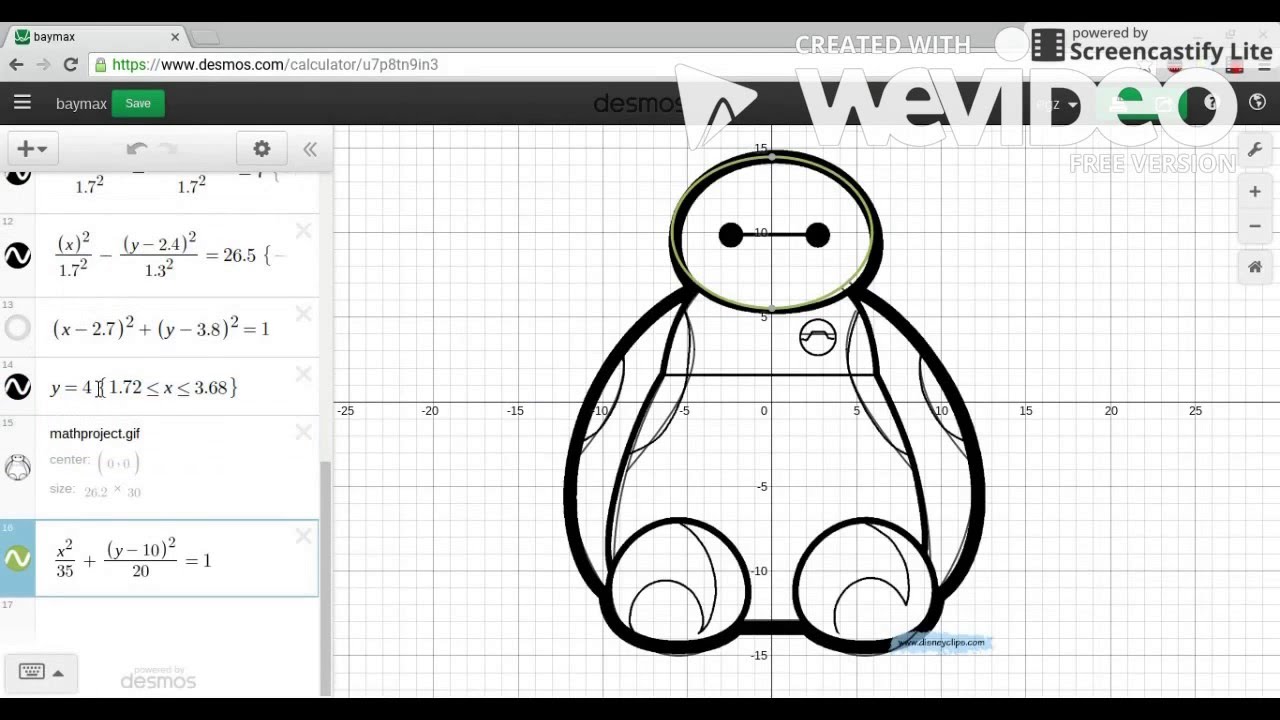Screen dimensions: 1280x720
Task: Click the redo arrow
Action: (x=167, y=149)
